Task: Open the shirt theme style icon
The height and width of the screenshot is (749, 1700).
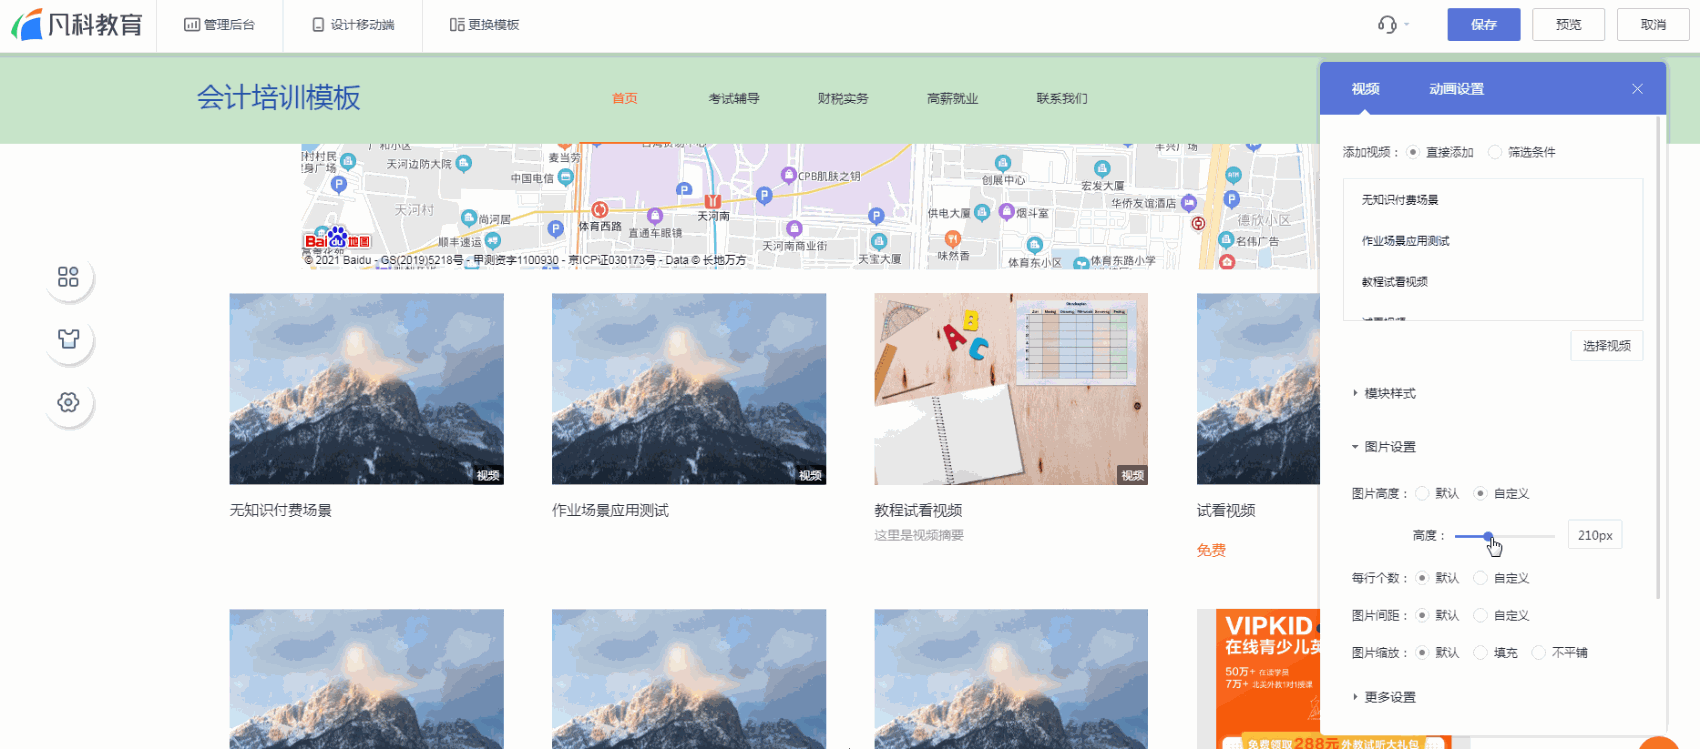Action: point(68,339)
